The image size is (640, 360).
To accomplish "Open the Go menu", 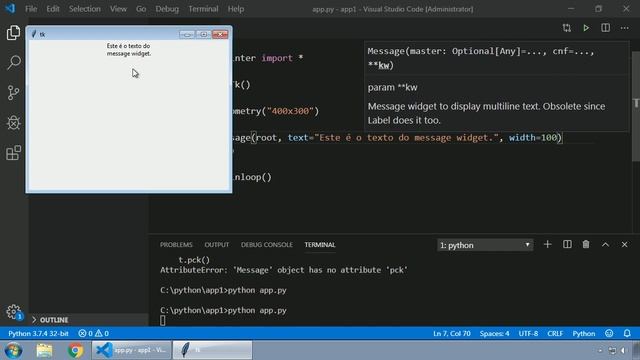I will pos(141,9).
